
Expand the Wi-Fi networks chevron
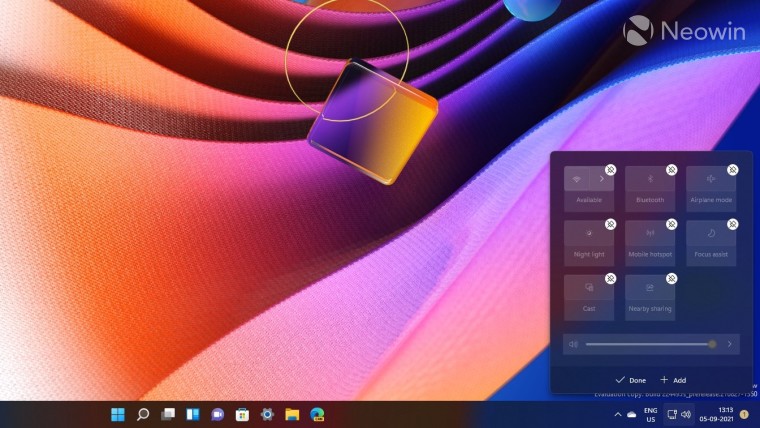602,179
